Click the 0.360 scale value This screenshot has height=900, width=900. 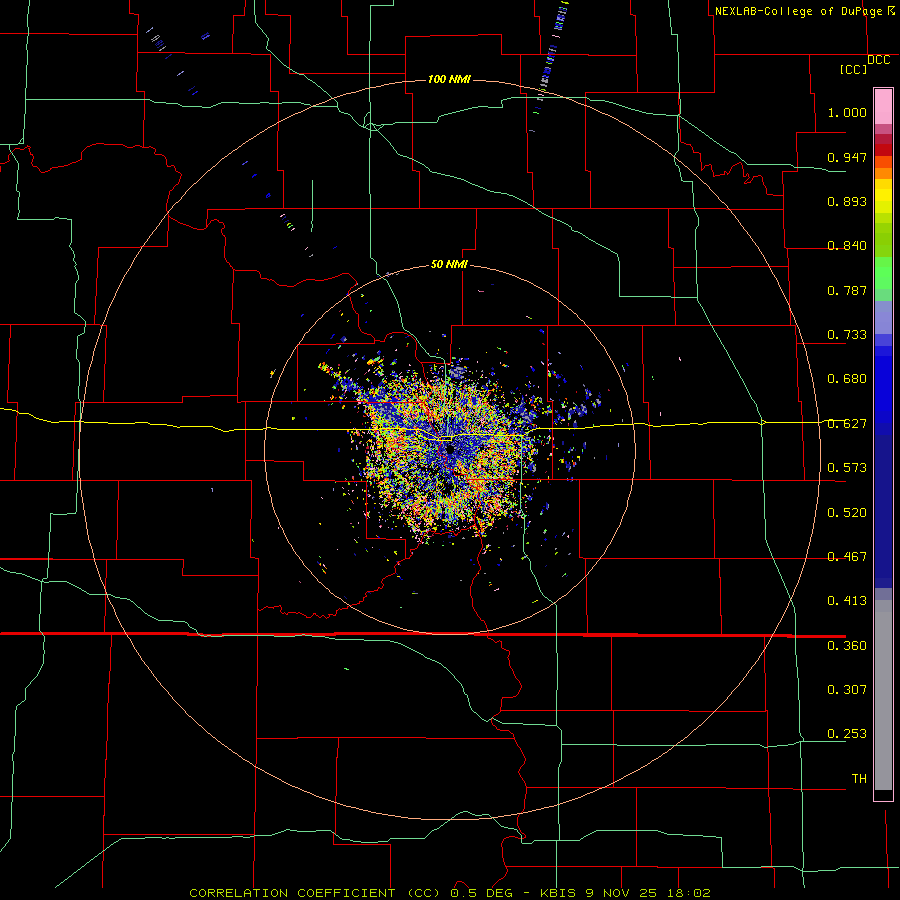coord(847,646)
